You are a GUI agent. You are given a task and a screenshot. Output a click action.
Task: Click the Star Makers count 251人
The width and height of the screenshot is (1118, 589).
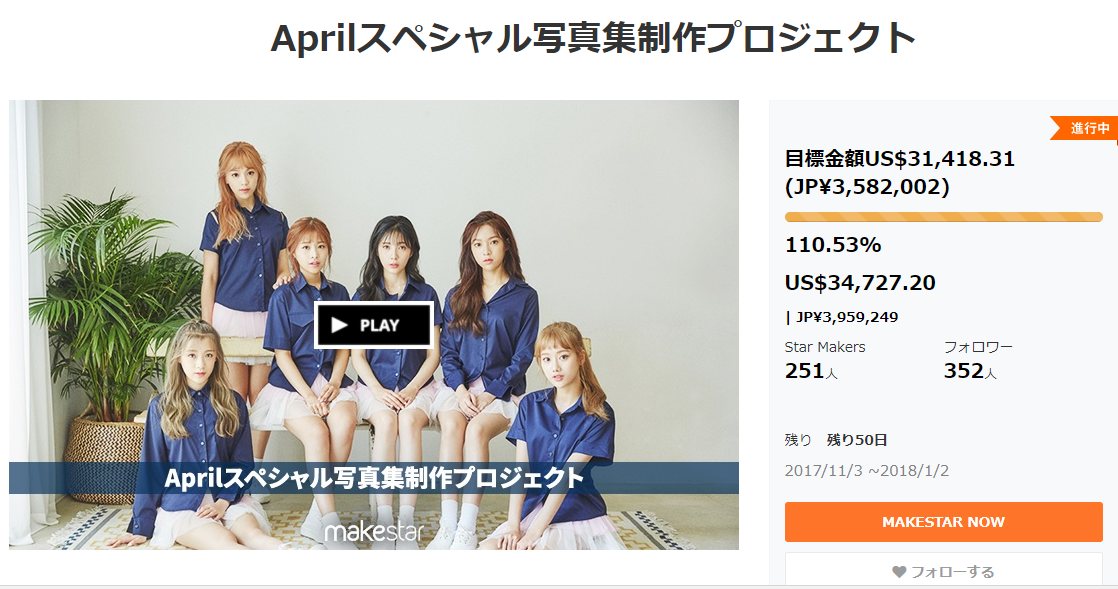click(x=811, y=371)
